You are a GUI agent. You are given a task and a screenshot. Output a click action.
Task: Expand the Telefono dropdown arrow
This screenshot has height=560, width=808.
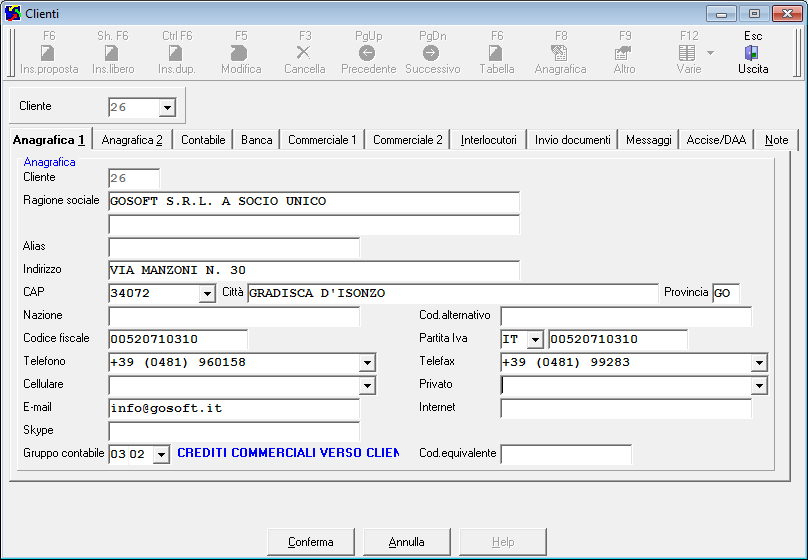click(x=367, y=363)
